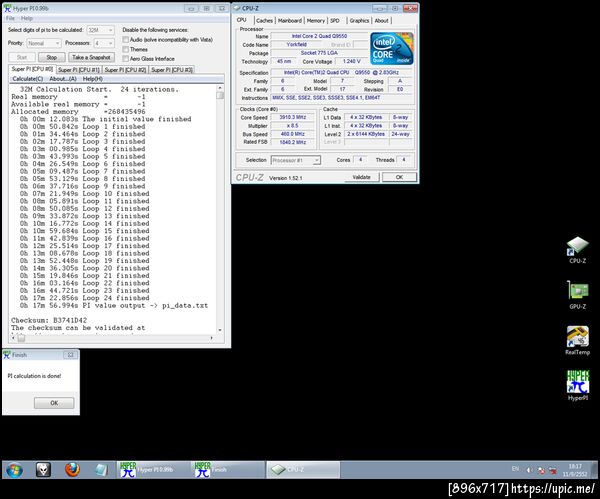This screenshot has width=600, height=499.
Task: Open the Processors count dropdown
Action: (x=104, y=43)
